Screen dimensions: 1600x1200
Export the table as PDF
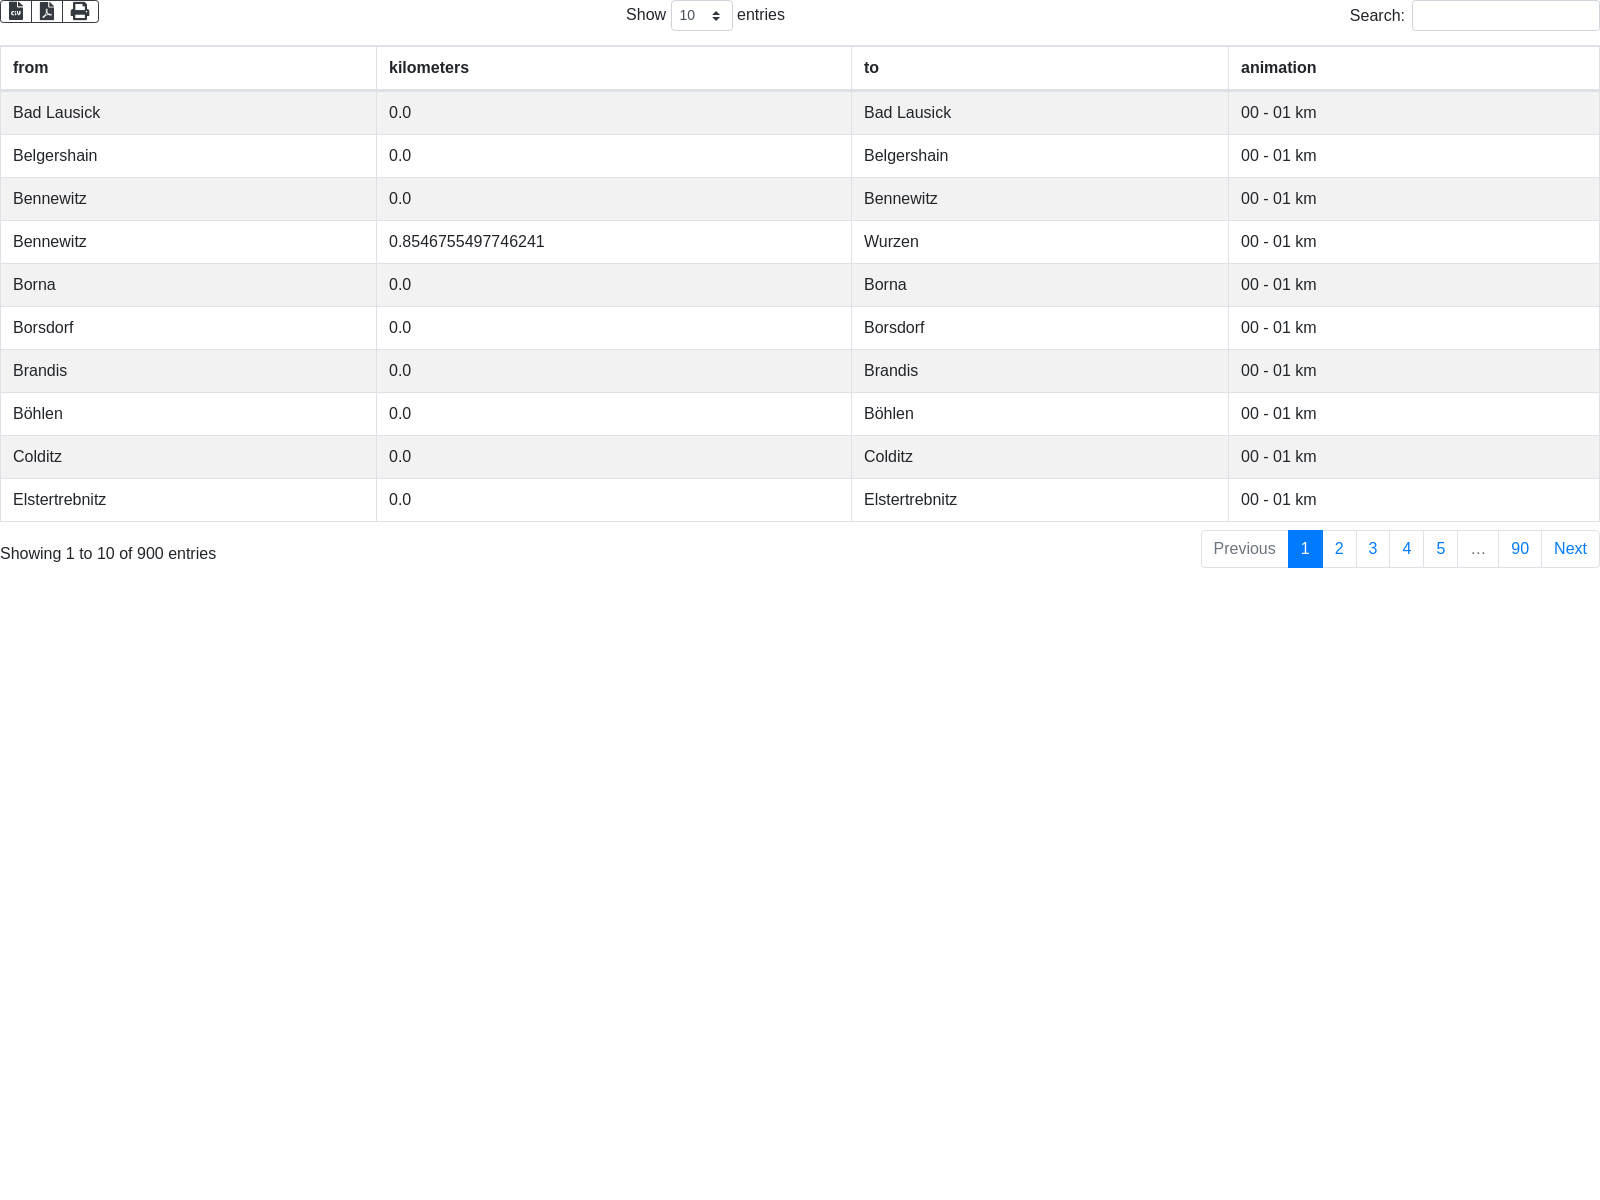(x=47, y=12)
